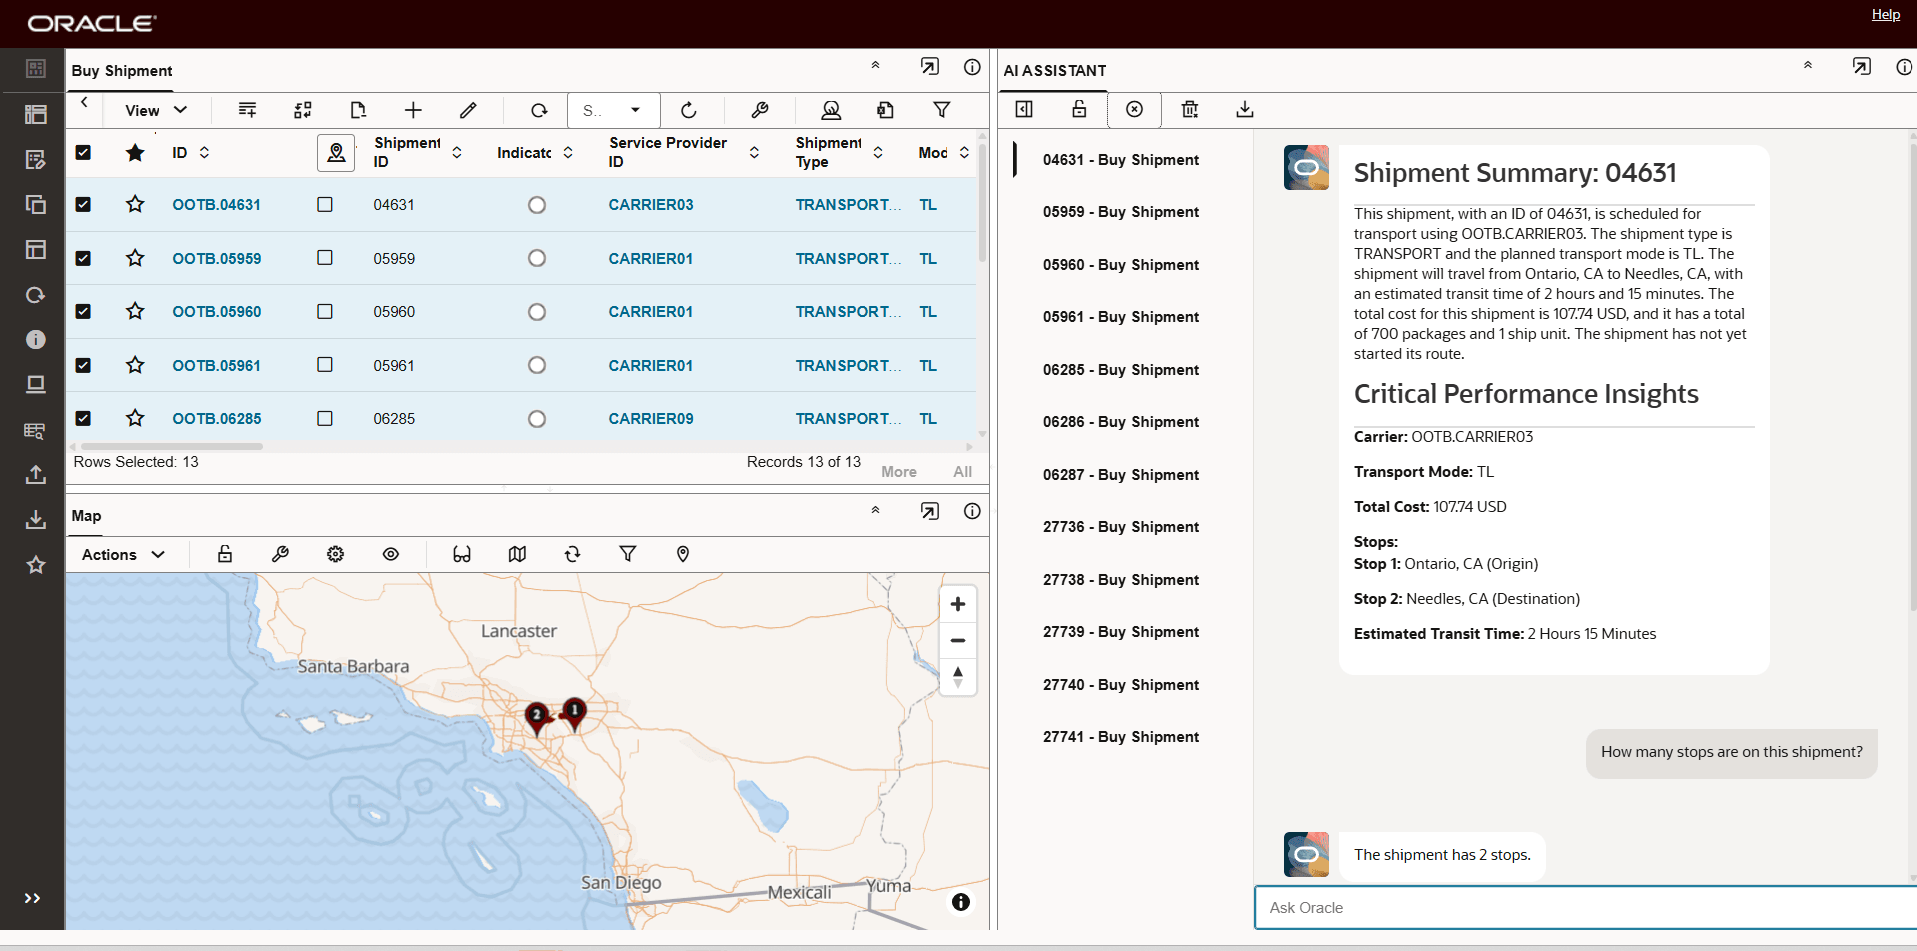
Task: Collapse the Buy Shipment panel with chevron
Action: [875, 66]
